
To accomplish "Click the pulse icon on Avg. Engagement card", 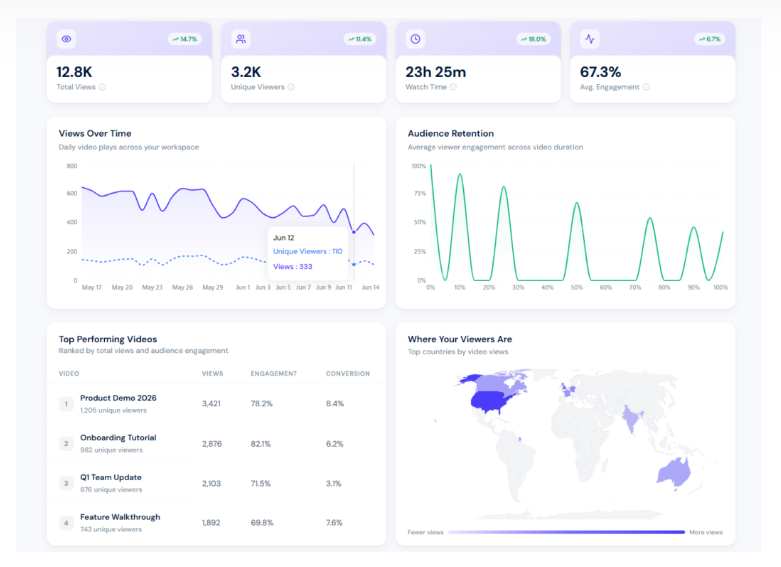I will (x=590, y=39).
